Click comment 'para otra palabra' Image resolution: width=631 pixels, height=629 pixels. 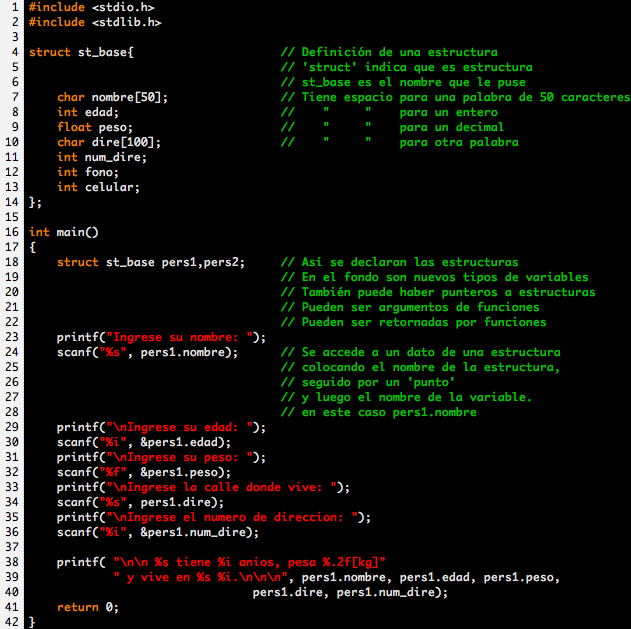click(459, 142)
